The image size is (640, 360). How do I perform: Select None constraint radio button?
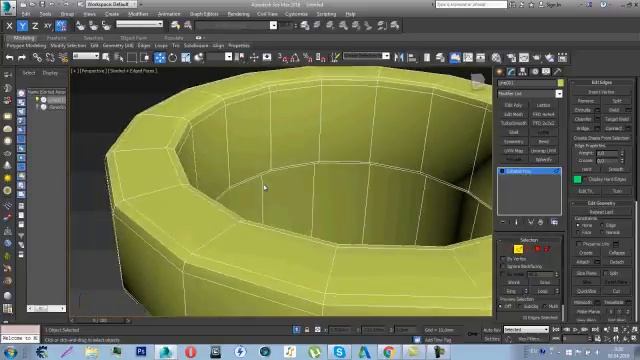(578, 225)
